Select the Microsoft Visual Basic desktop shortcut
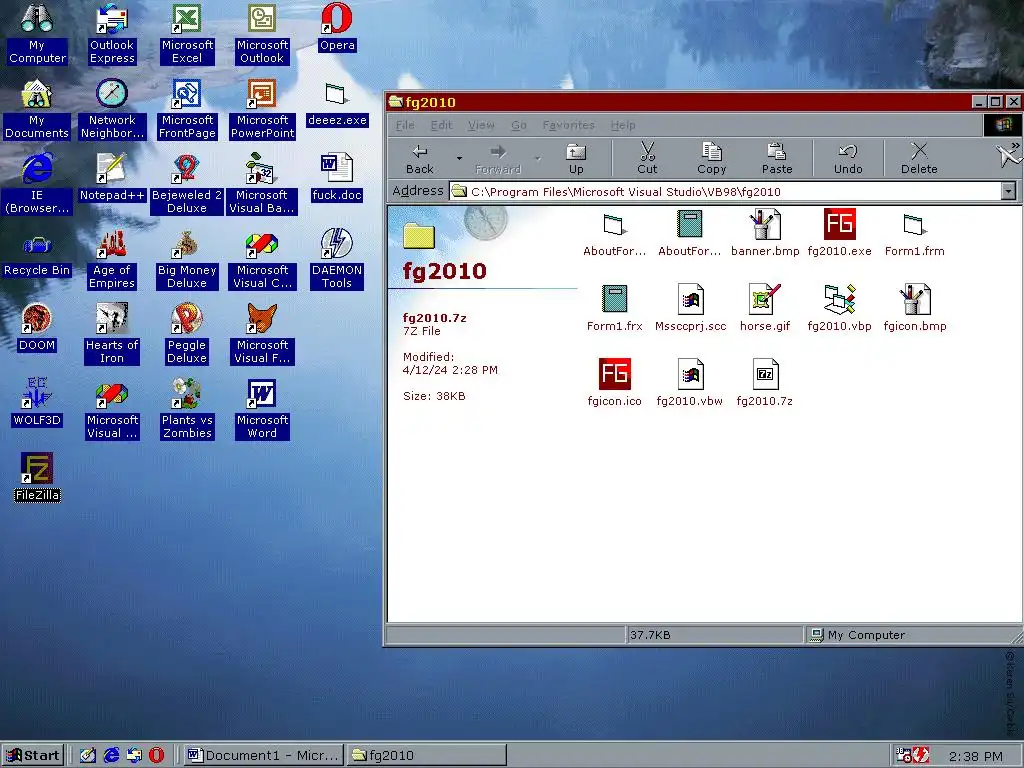The width and height of the screenshot is (1024, 768). tap(262, 184)
